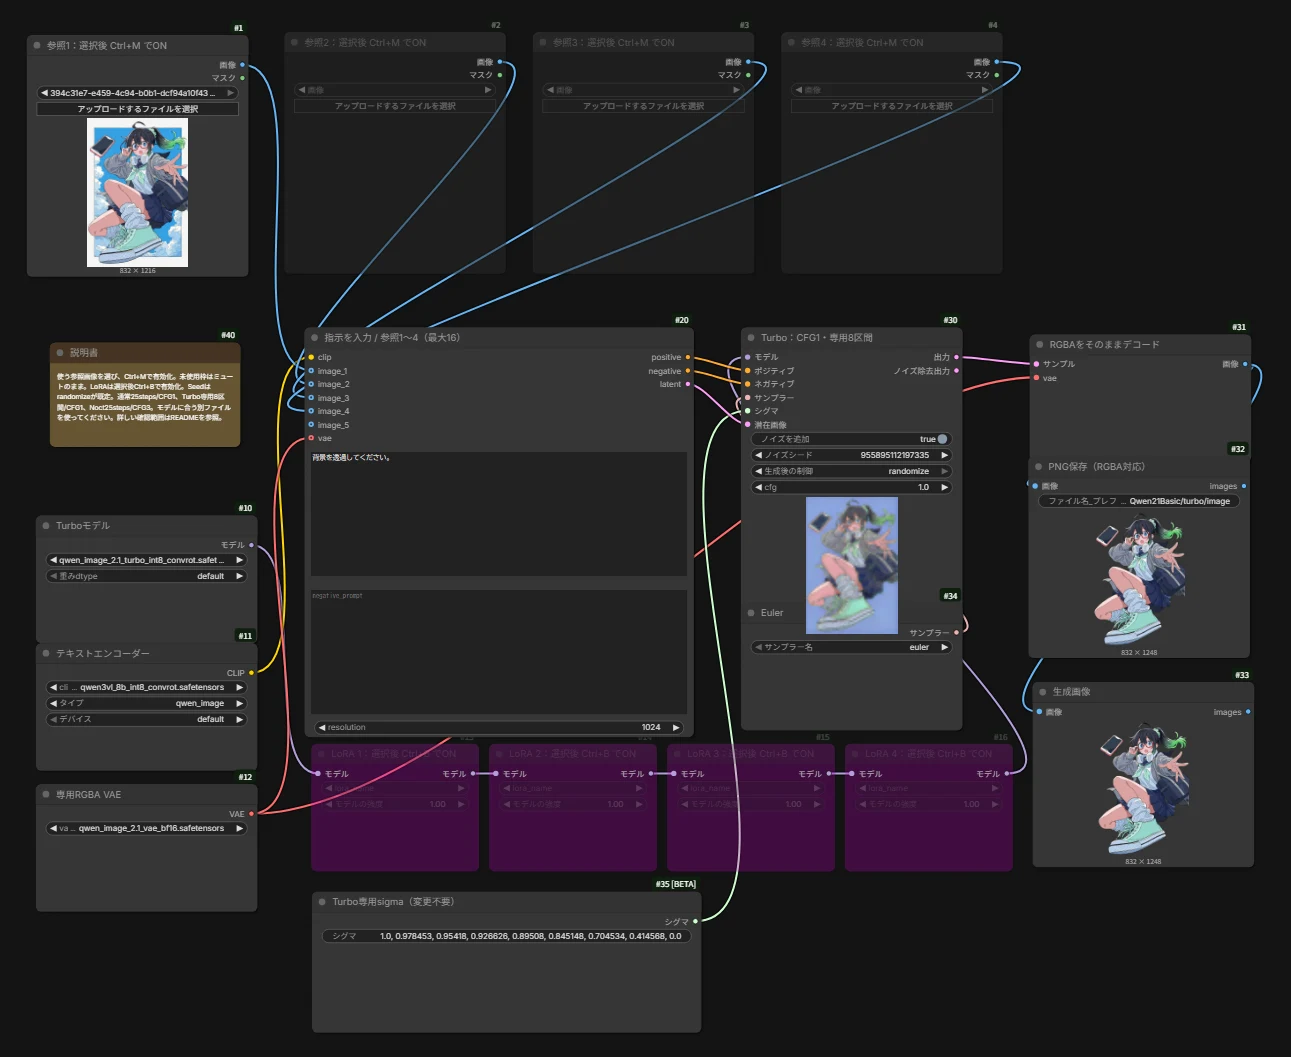Increase the ノイズシード value with right arrow

(x=944, y=455)
